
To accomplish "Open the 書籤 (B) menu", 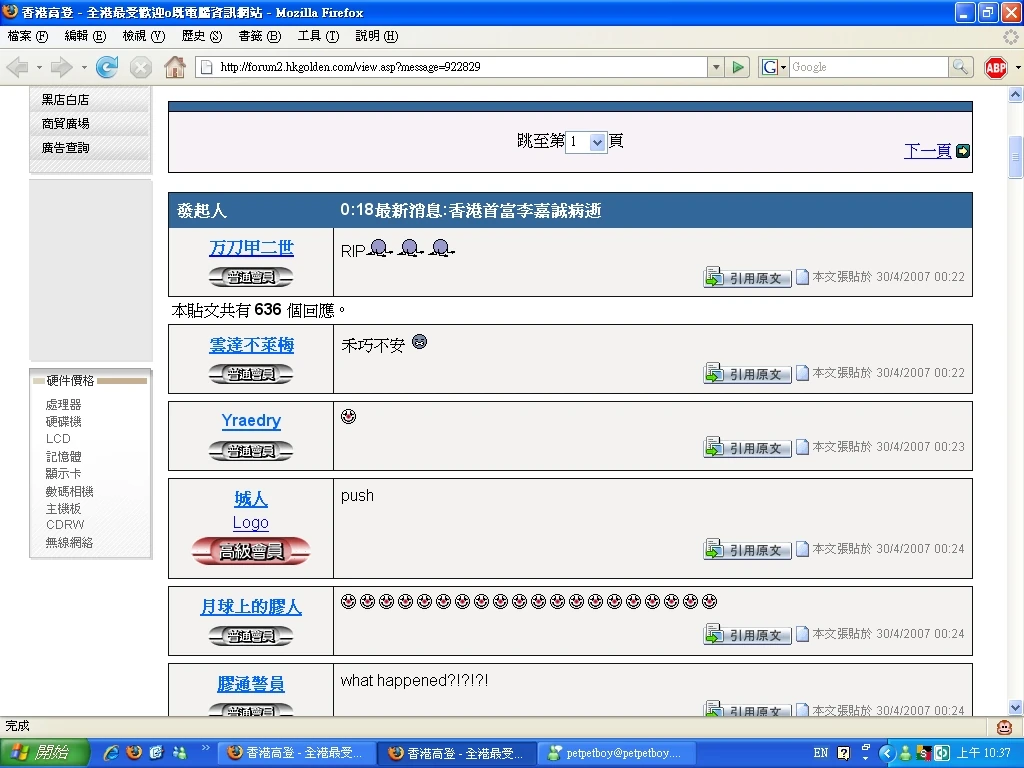I will tap(259, 36).
